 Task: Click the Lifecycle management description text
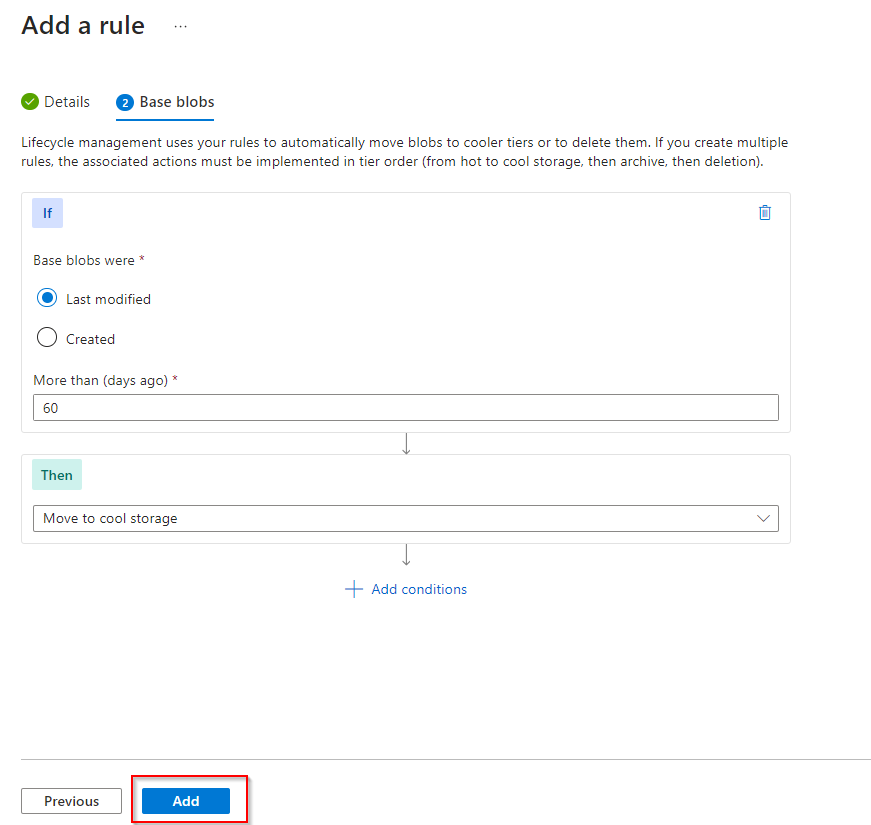(404, 152)
